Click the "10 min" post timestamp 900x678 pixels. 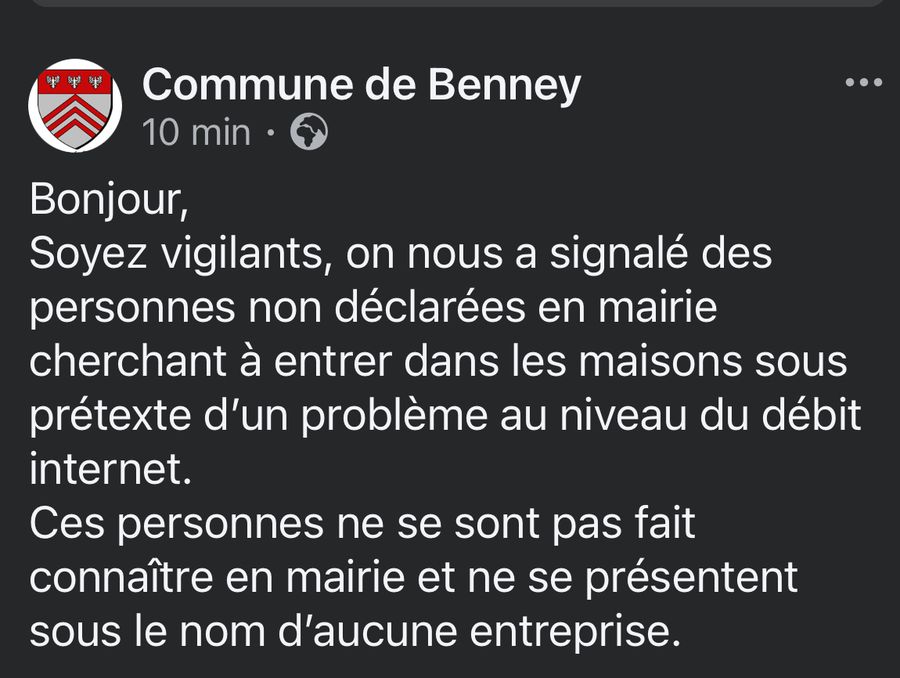pyautogui.click(x=196, y=132)
